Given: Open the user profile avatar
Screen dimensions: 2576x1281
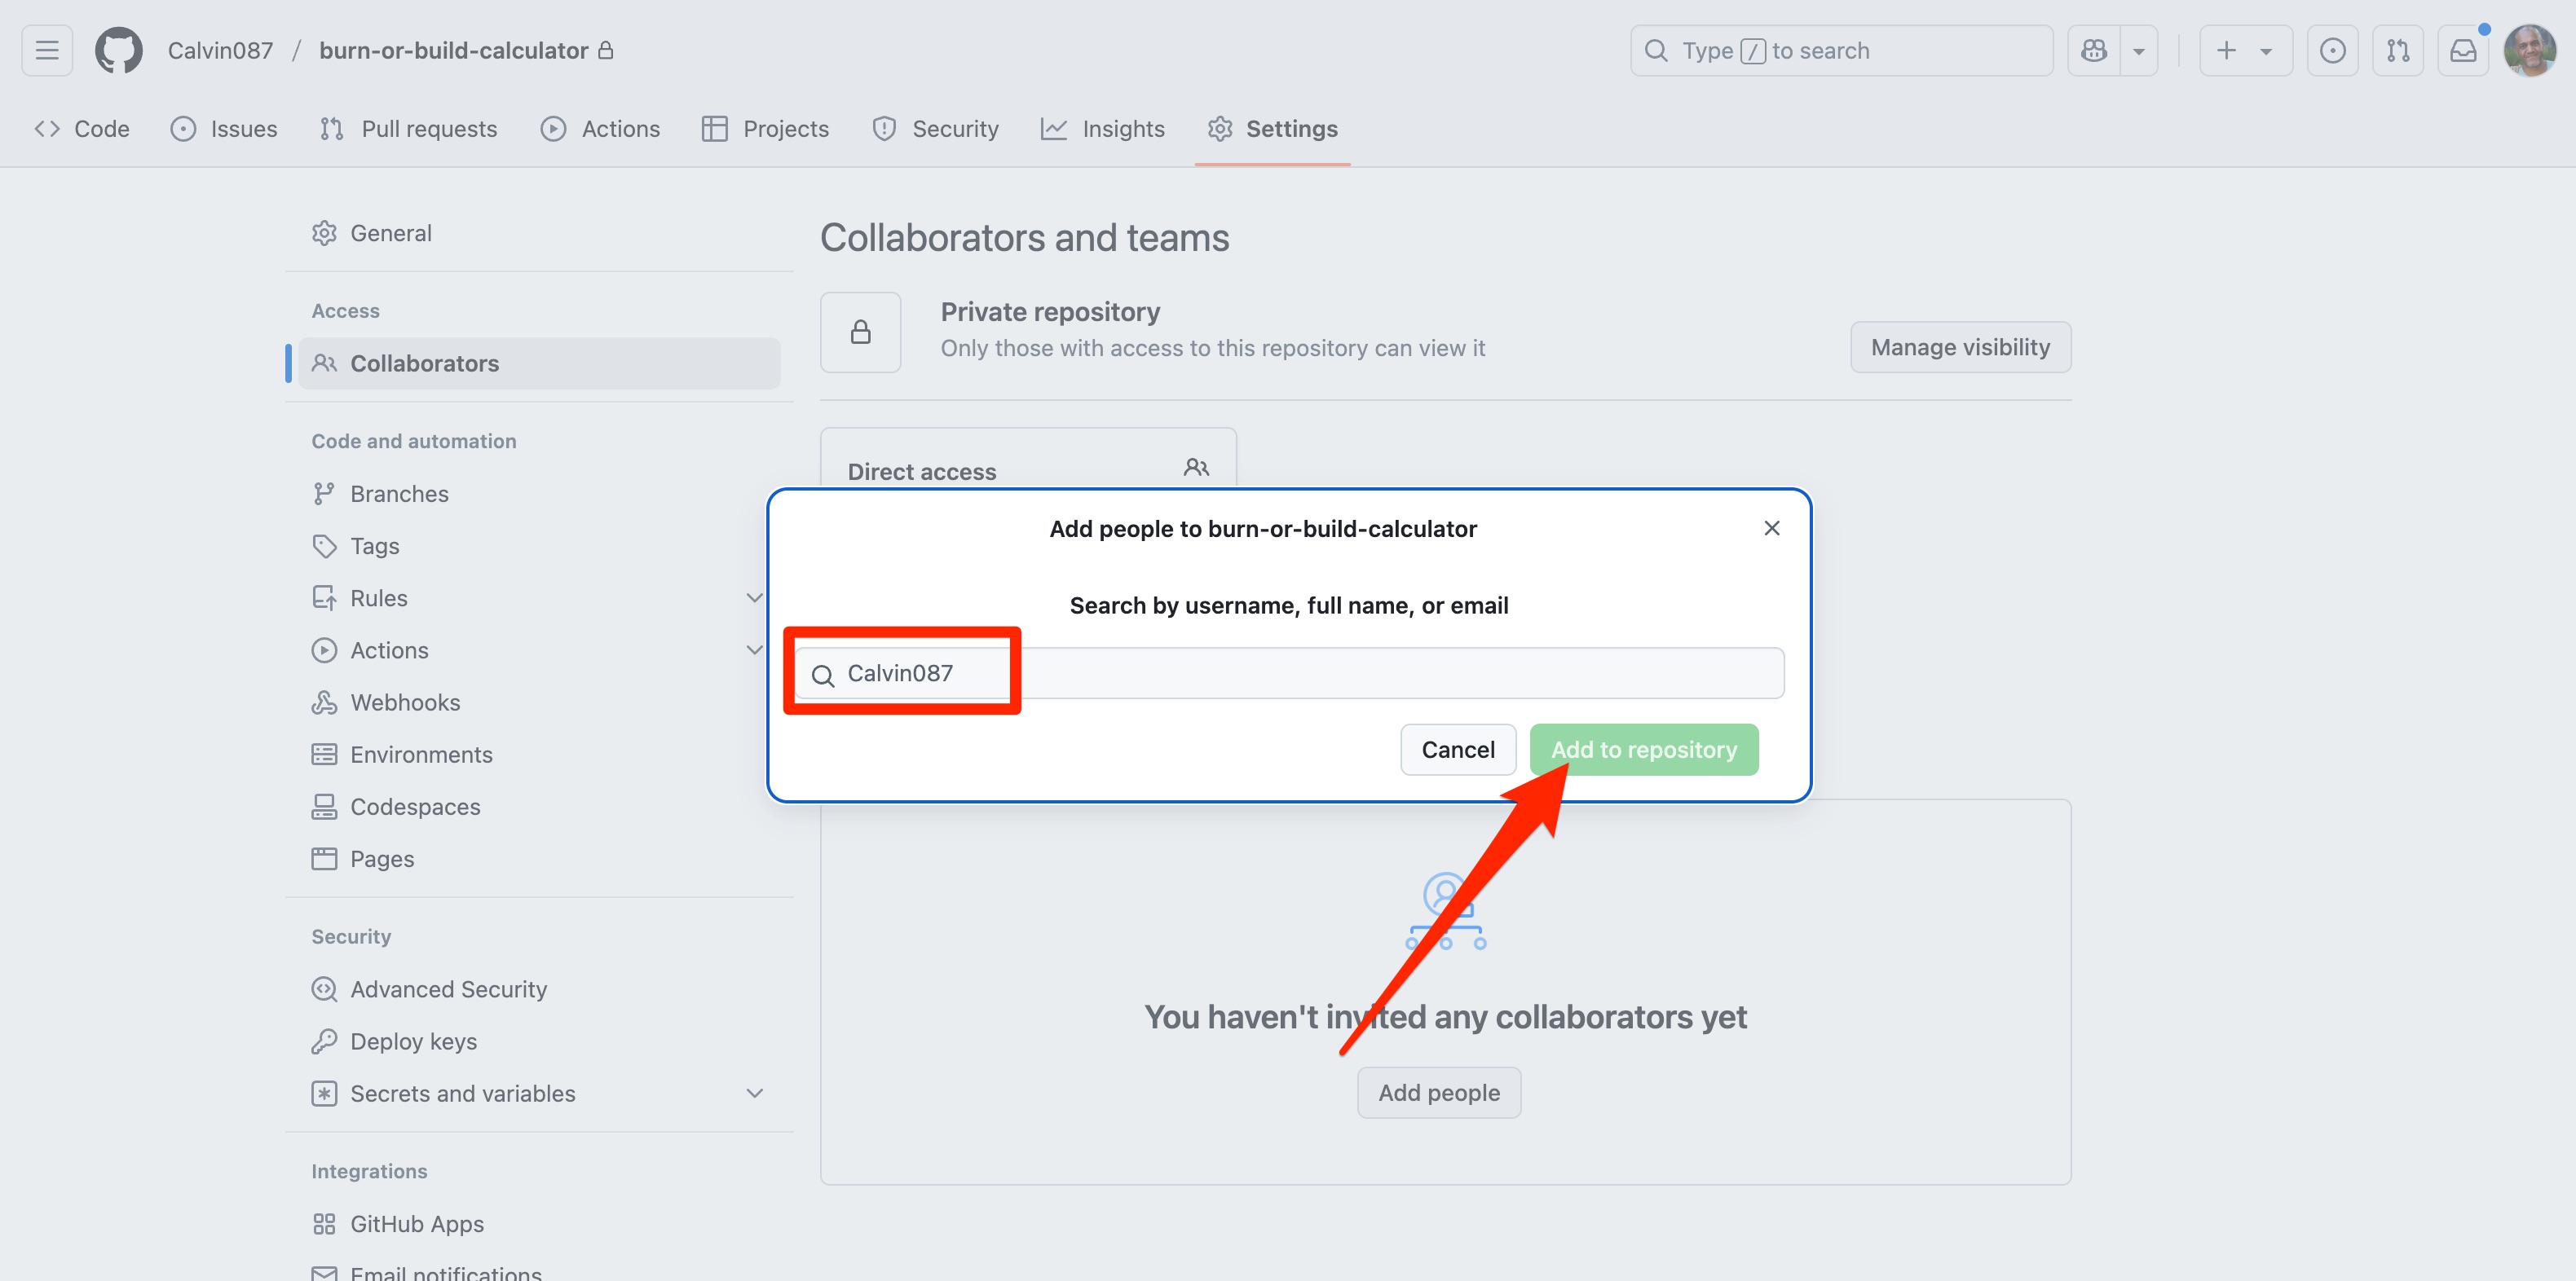Looking at the screenshot, I should (2529, 50).
